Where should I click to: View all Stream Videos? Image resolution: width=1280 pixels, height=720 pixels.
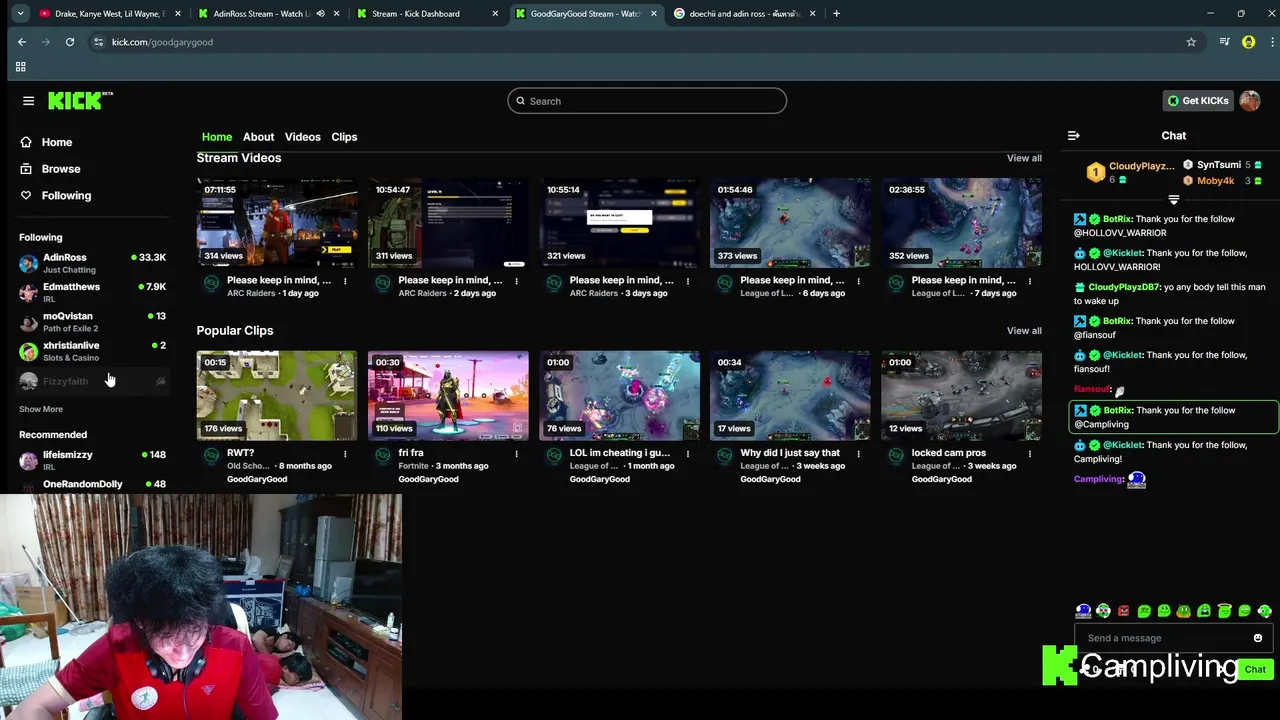(x=1024, y=158)
